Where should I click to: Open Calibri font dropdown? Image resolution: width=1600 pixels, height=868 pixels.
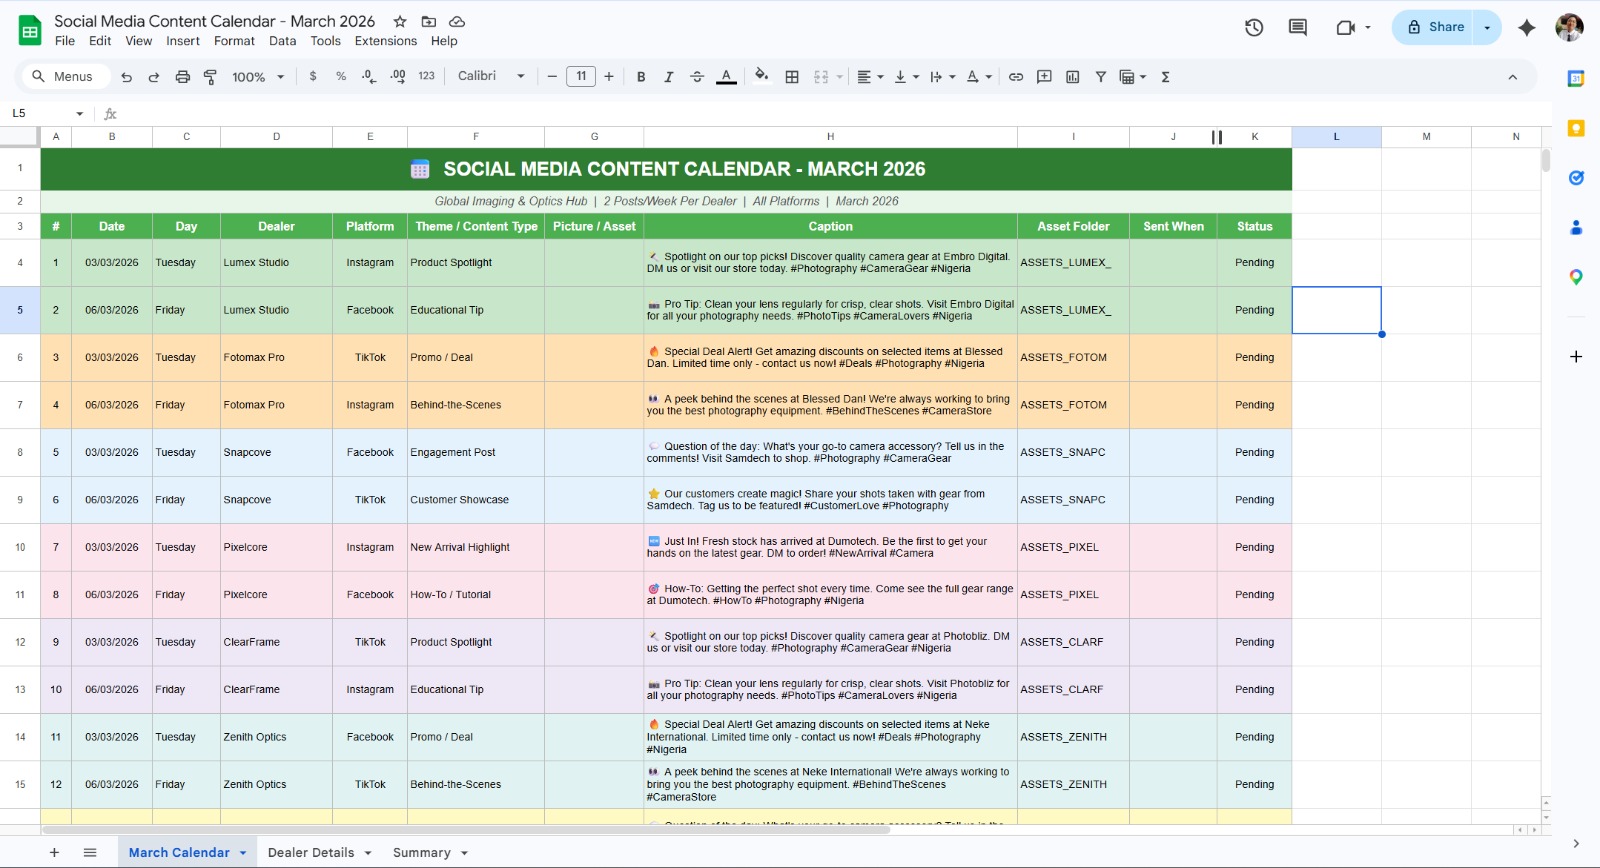[x=491, y=76]
